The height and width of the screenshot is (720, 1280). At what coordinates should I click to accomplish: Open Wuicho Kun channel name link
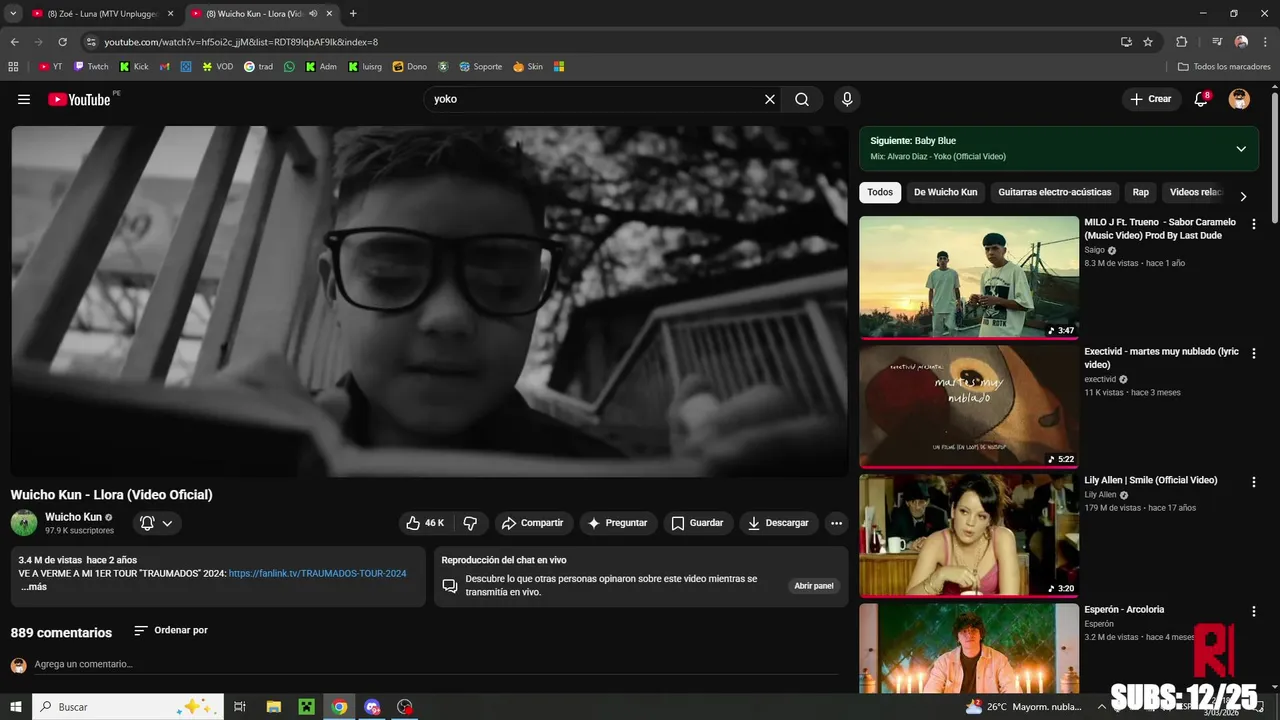[73, 517]
